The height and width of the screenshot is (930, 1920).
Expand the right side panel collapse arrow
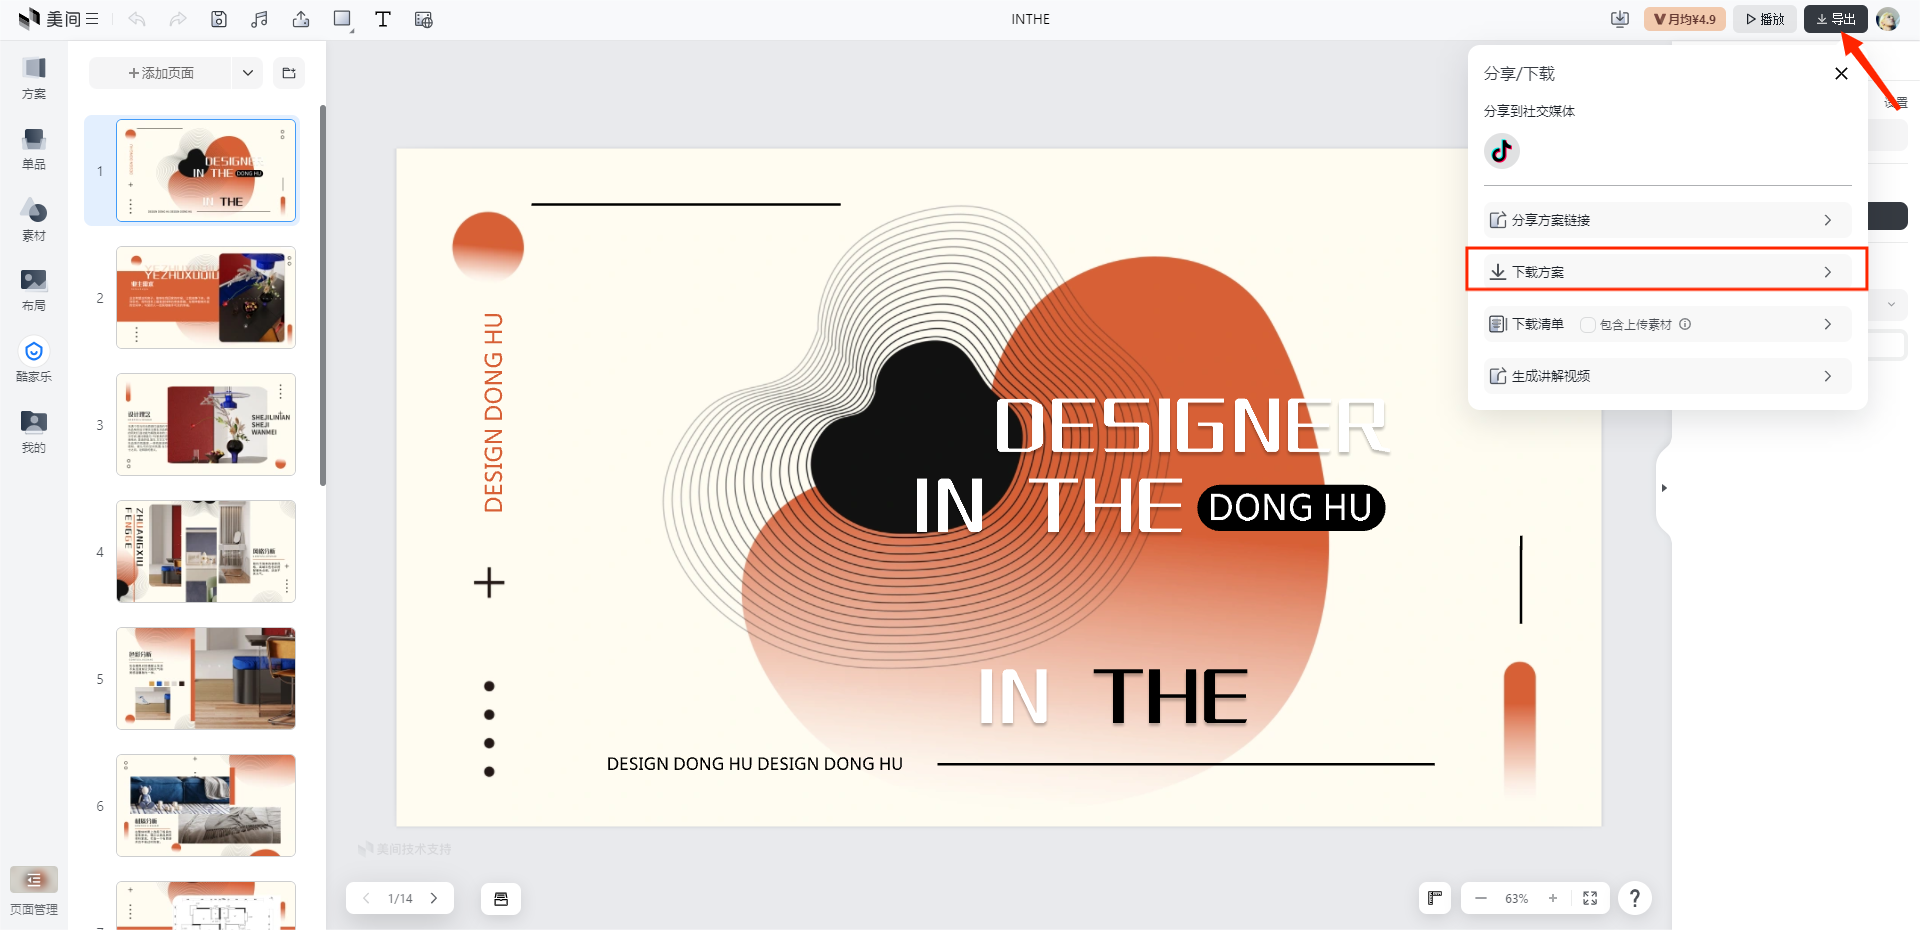coord(1664,488)
